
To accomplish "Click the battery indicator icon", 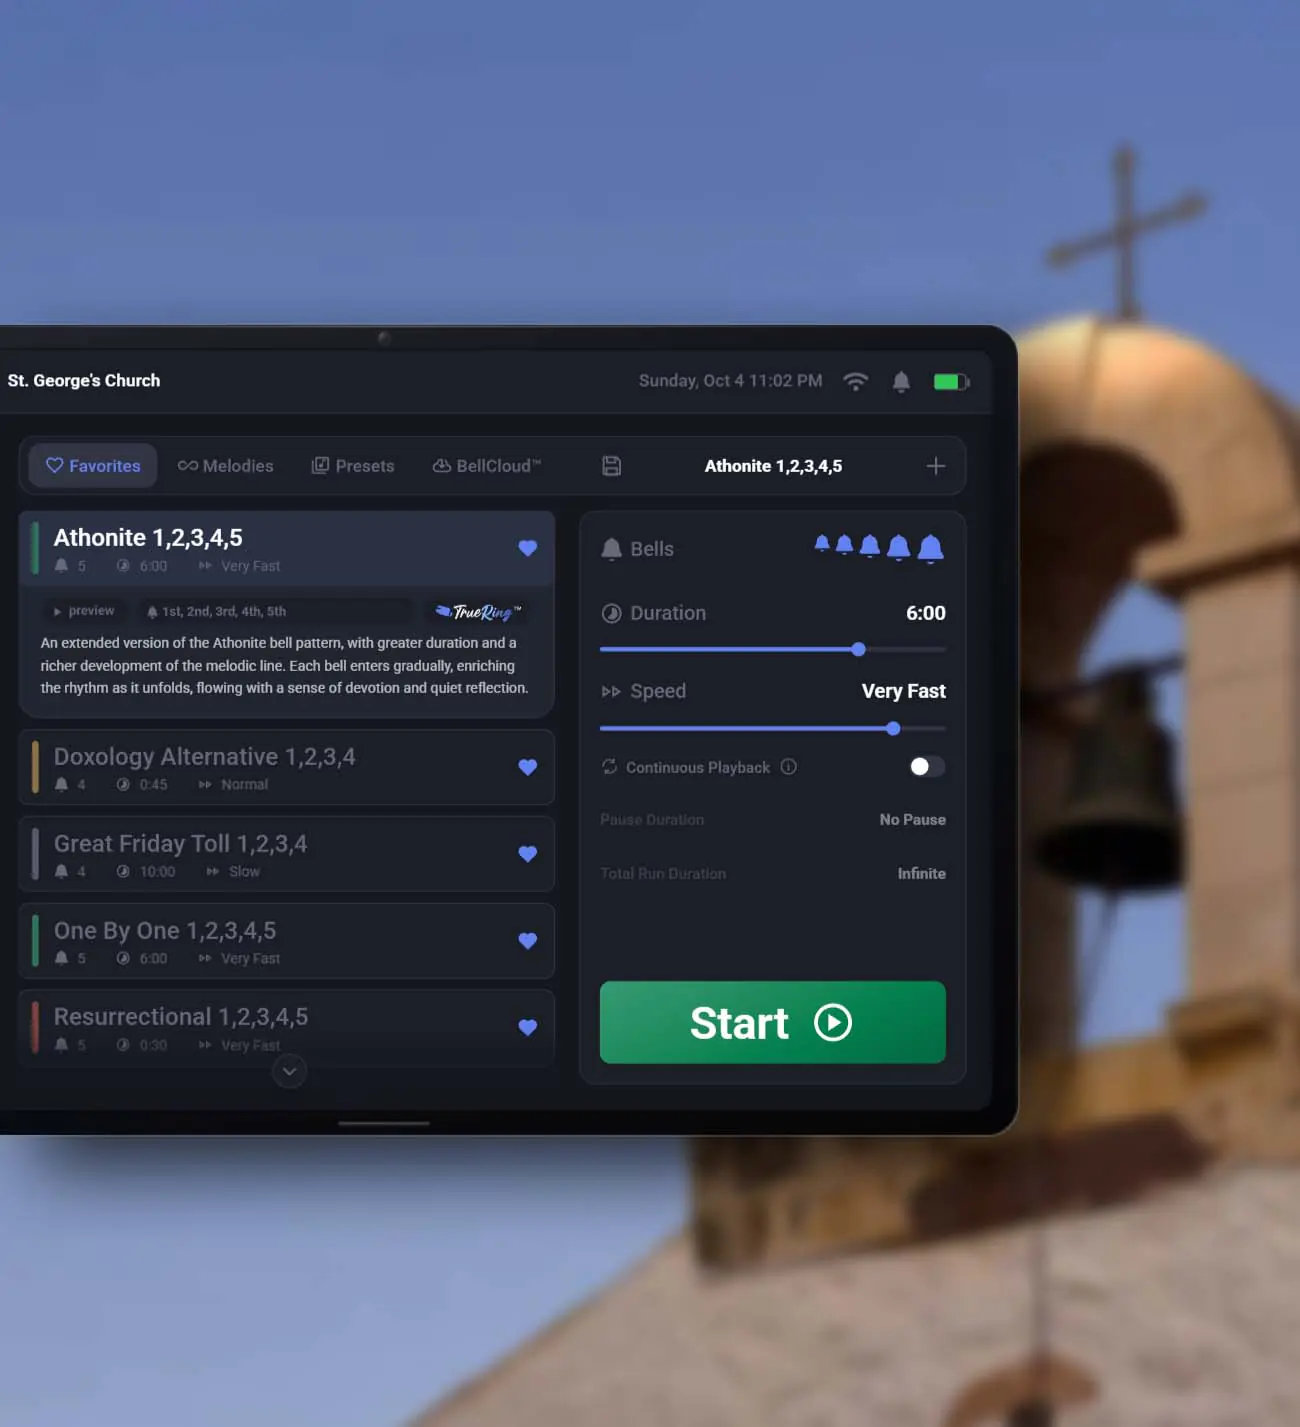I will tap(951, 381).
